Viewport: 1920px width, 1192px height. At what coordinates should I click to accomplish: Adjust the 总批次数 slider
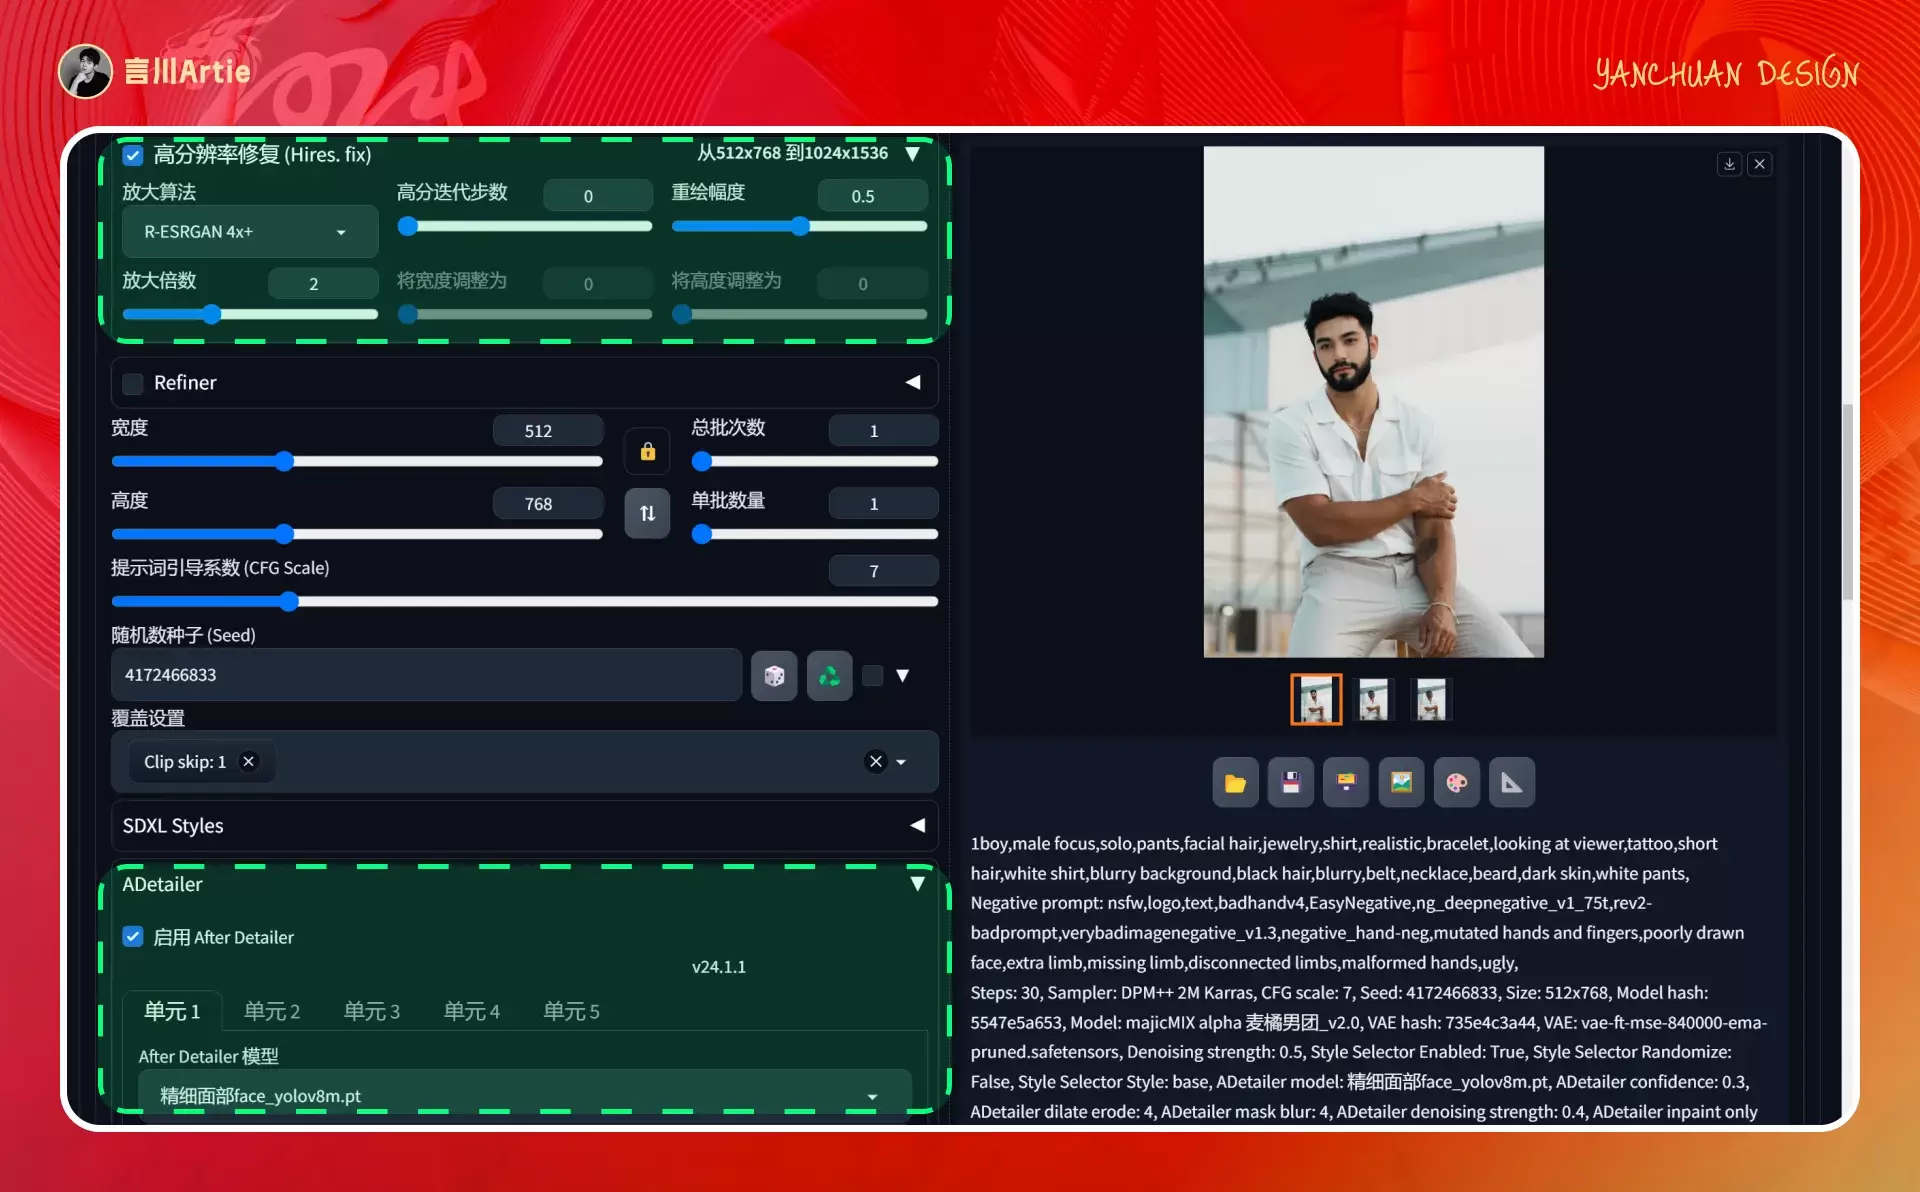[x=815, y=461]
